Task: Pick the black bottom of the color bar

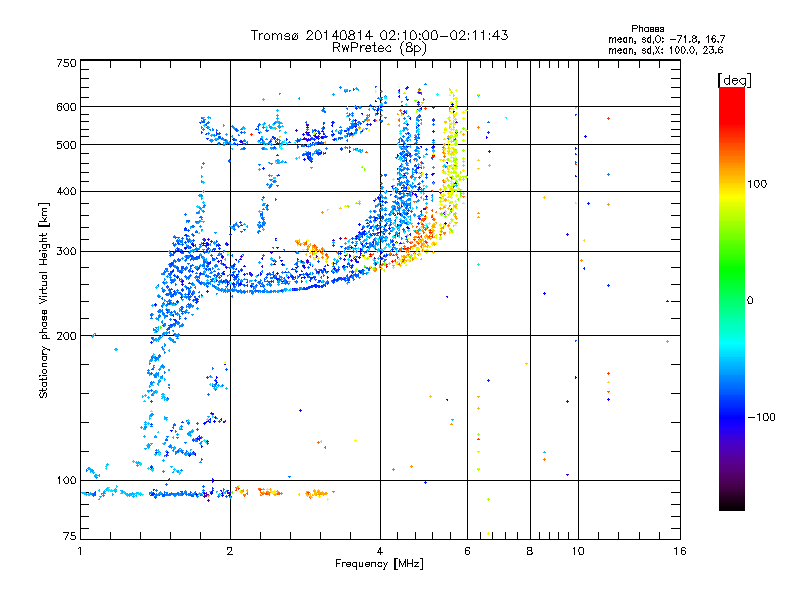Action: (x=732, y=504)
